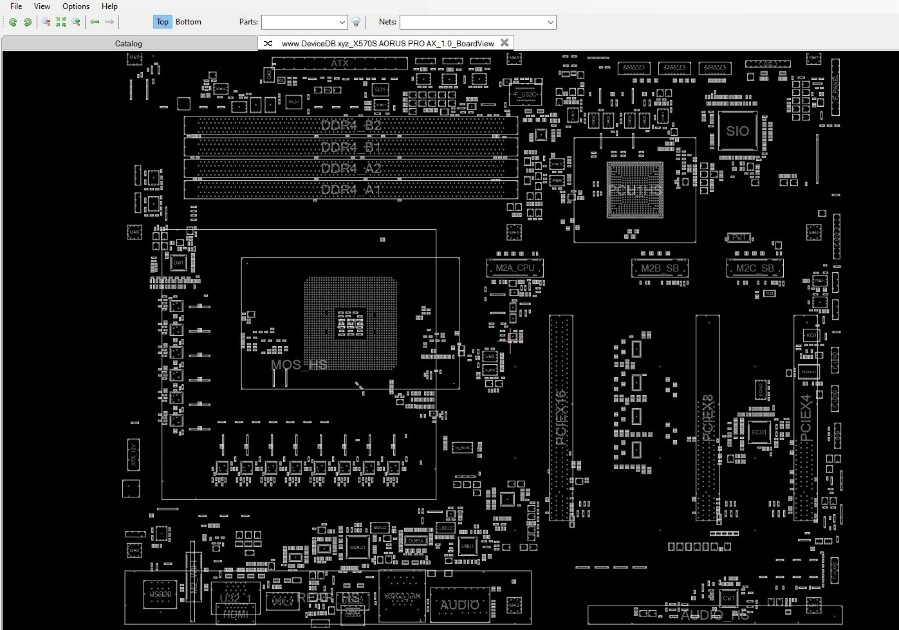Switch to Bottom board side
Image resolution: width=899 pixels, height=630 pixels.
point(188,22)
